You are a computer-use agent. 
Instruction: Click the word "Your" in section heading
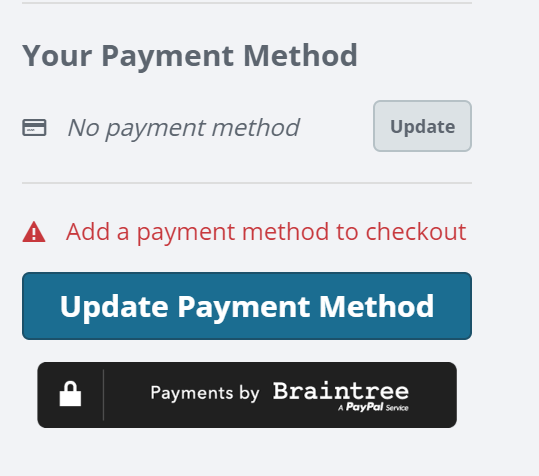(x=57, y=56)
